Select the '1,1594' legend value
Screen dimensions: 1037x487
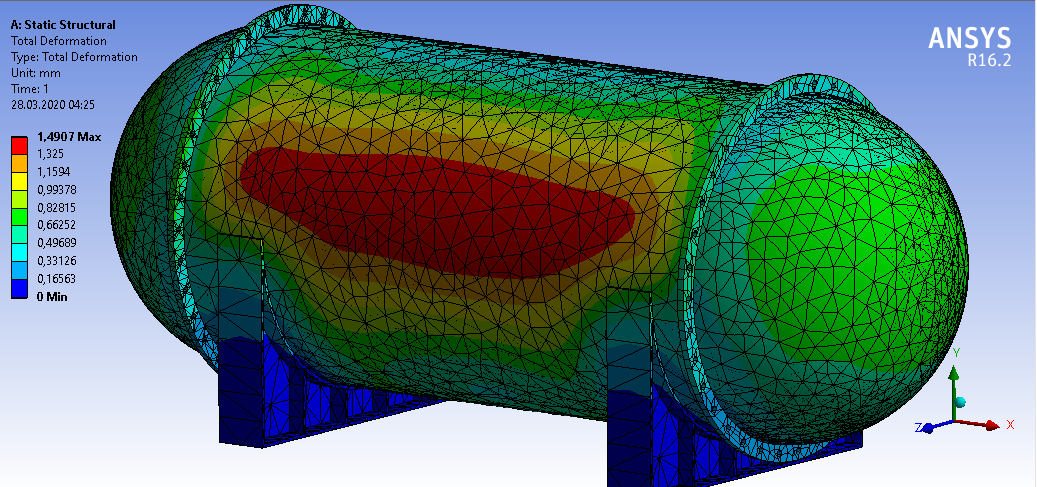[52, 172]
